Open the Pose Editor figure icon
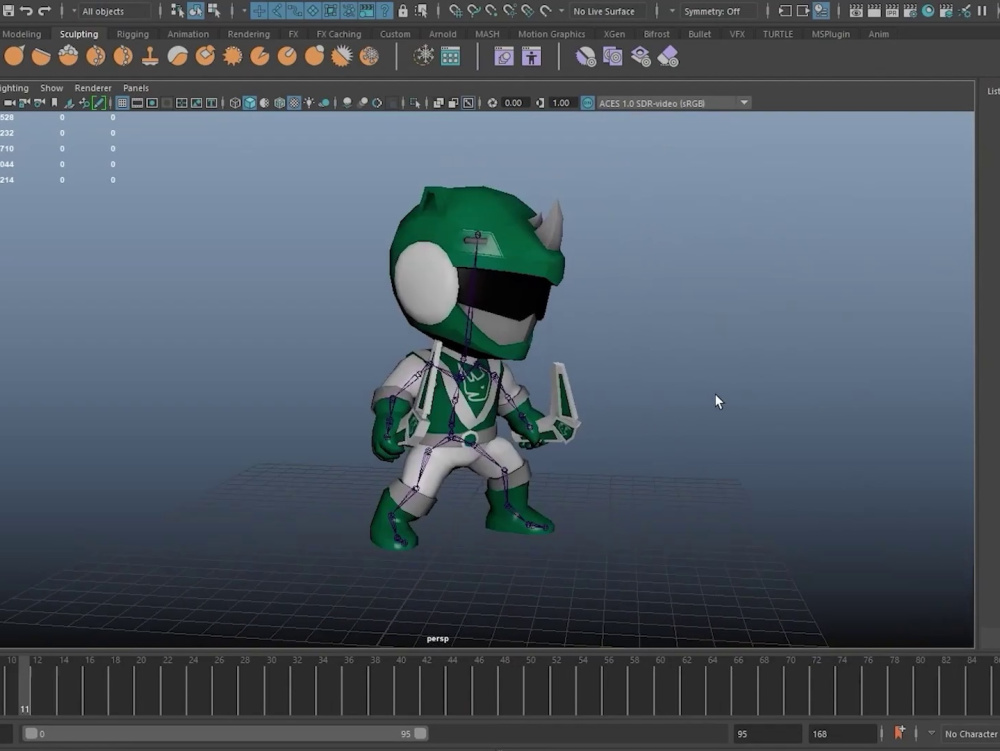 pos(531,57)
